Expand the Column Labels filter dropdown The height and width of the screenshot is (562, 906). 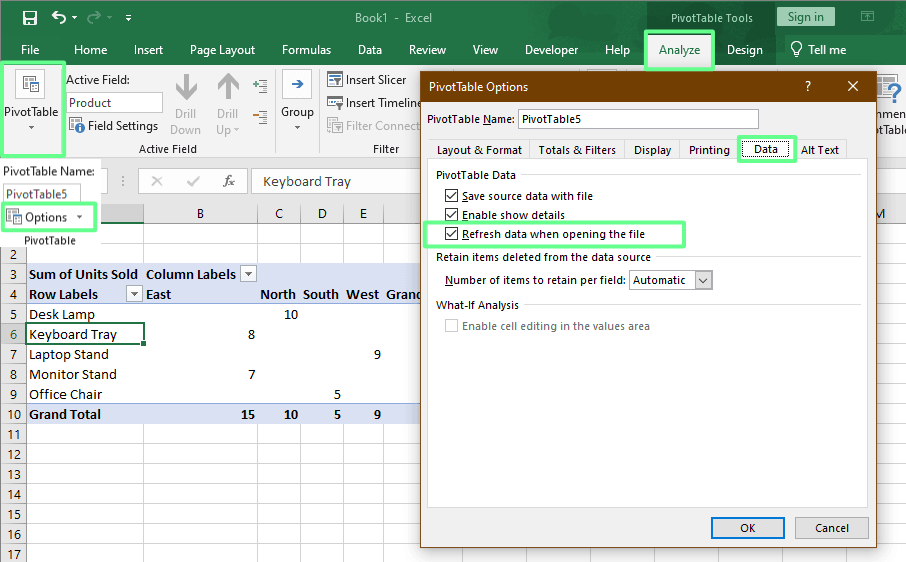pos(249,274)
